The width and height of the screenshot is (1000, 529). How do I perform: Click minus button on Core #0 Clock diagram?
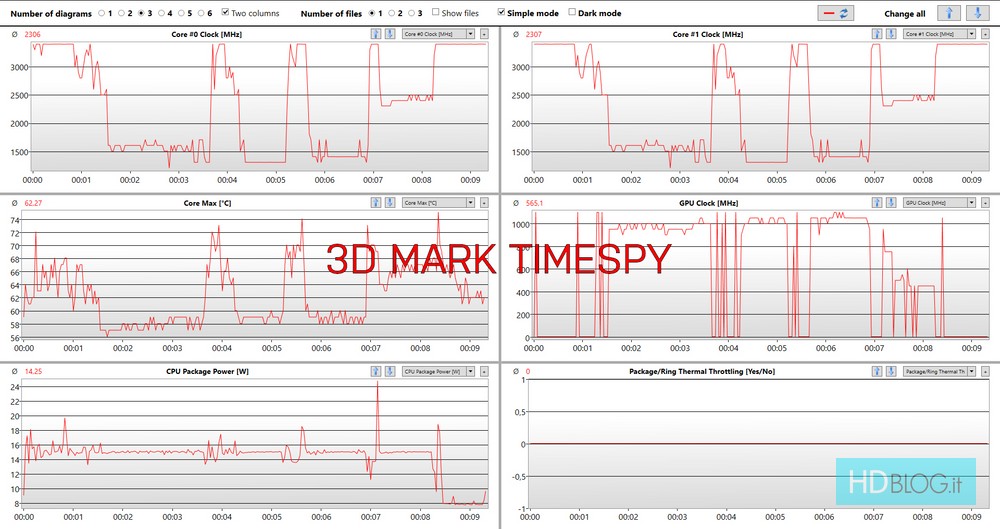click(x=484, y=34)
